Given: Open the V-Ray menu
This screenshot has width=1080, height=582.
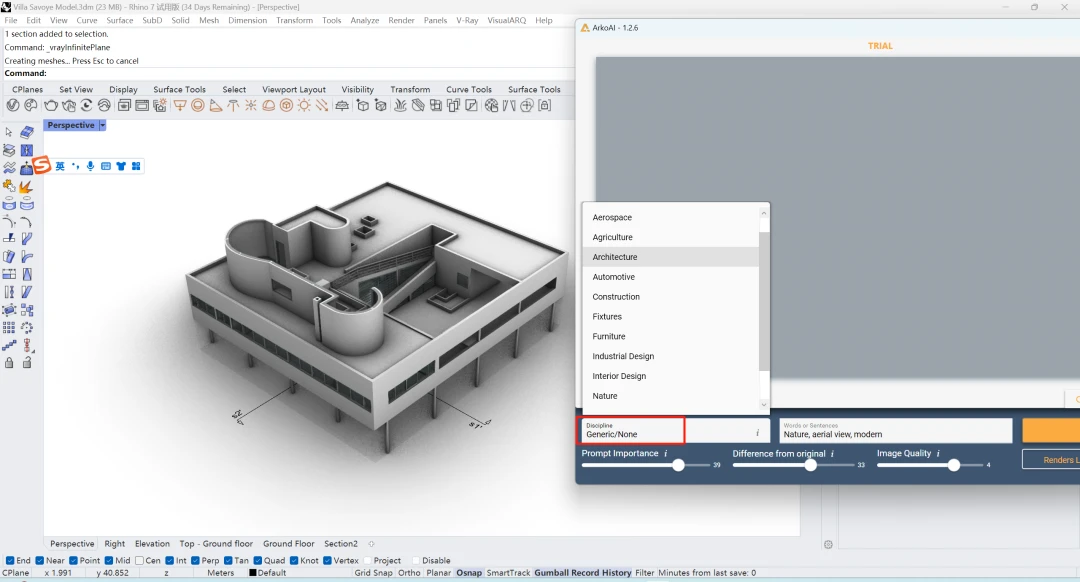Looking at the screenshot, I should pyautogui.click(x=466, y=20).
